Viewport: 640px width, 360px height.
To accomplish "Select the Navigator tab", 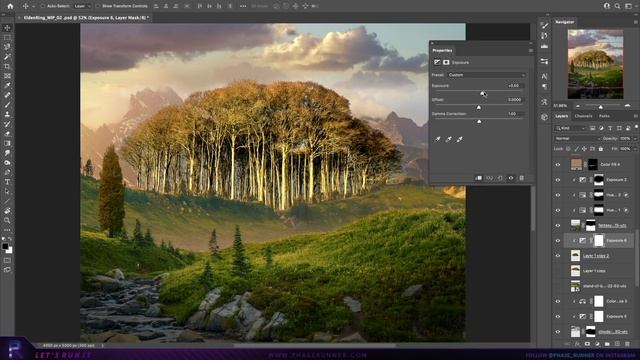I will click(565, 22).
